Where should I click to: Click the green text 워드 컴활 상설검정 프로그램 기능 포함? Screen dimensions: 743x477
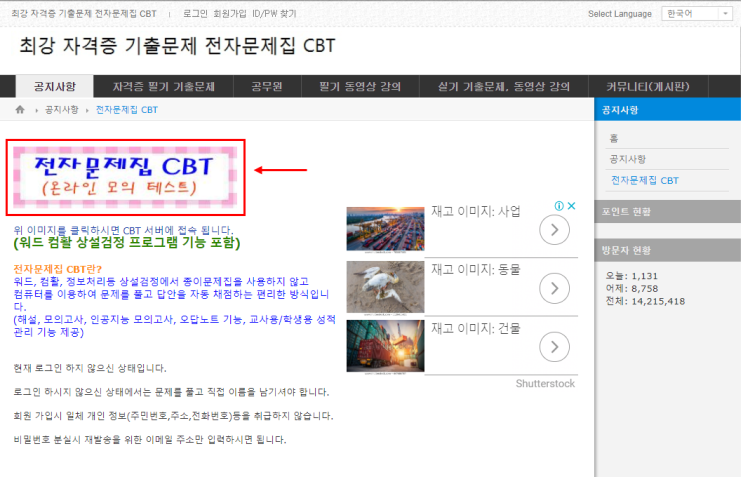127,243
